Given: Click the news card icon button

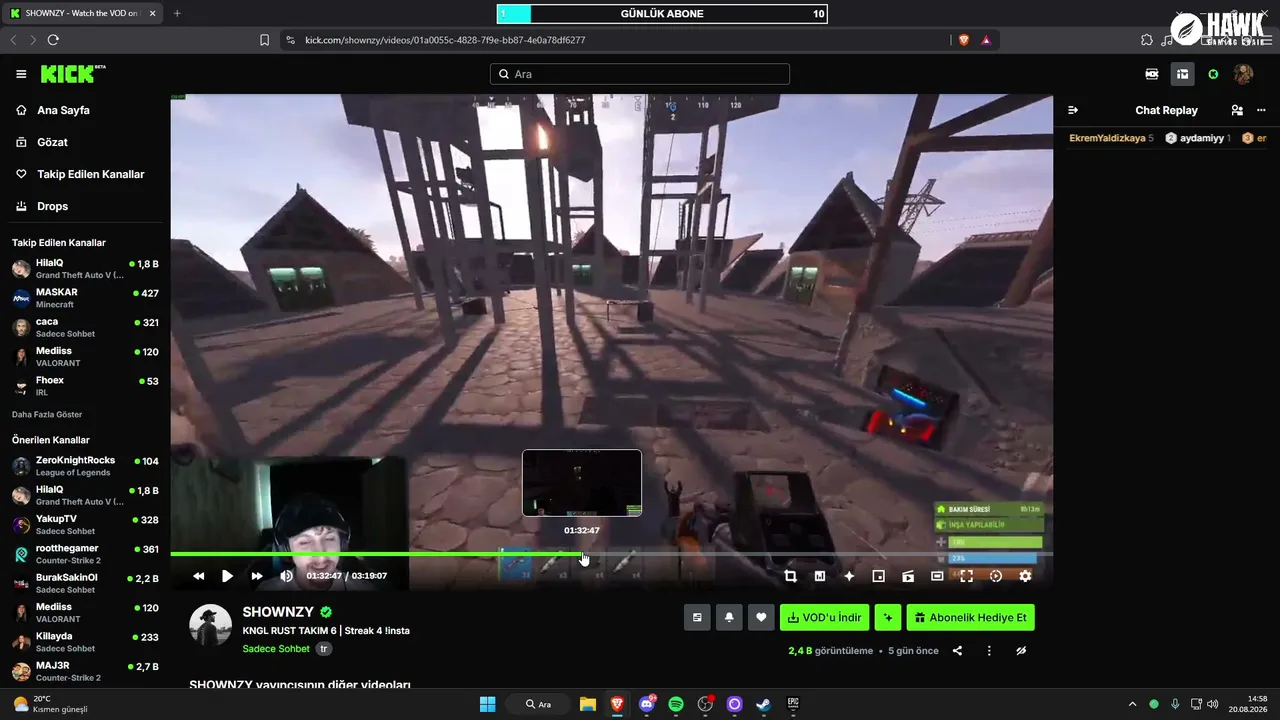Looking at the screenshot, I should (x=697, y=618).
